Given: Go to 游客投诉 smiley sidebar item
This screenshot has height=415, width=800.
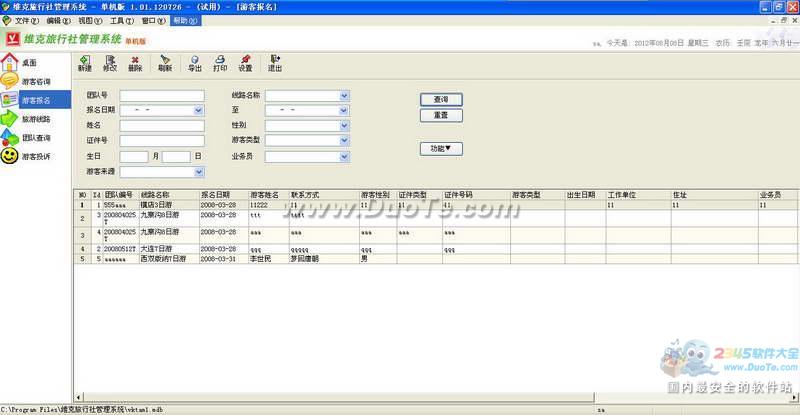Looking at the screenshot, I should [x=27, y=156].
